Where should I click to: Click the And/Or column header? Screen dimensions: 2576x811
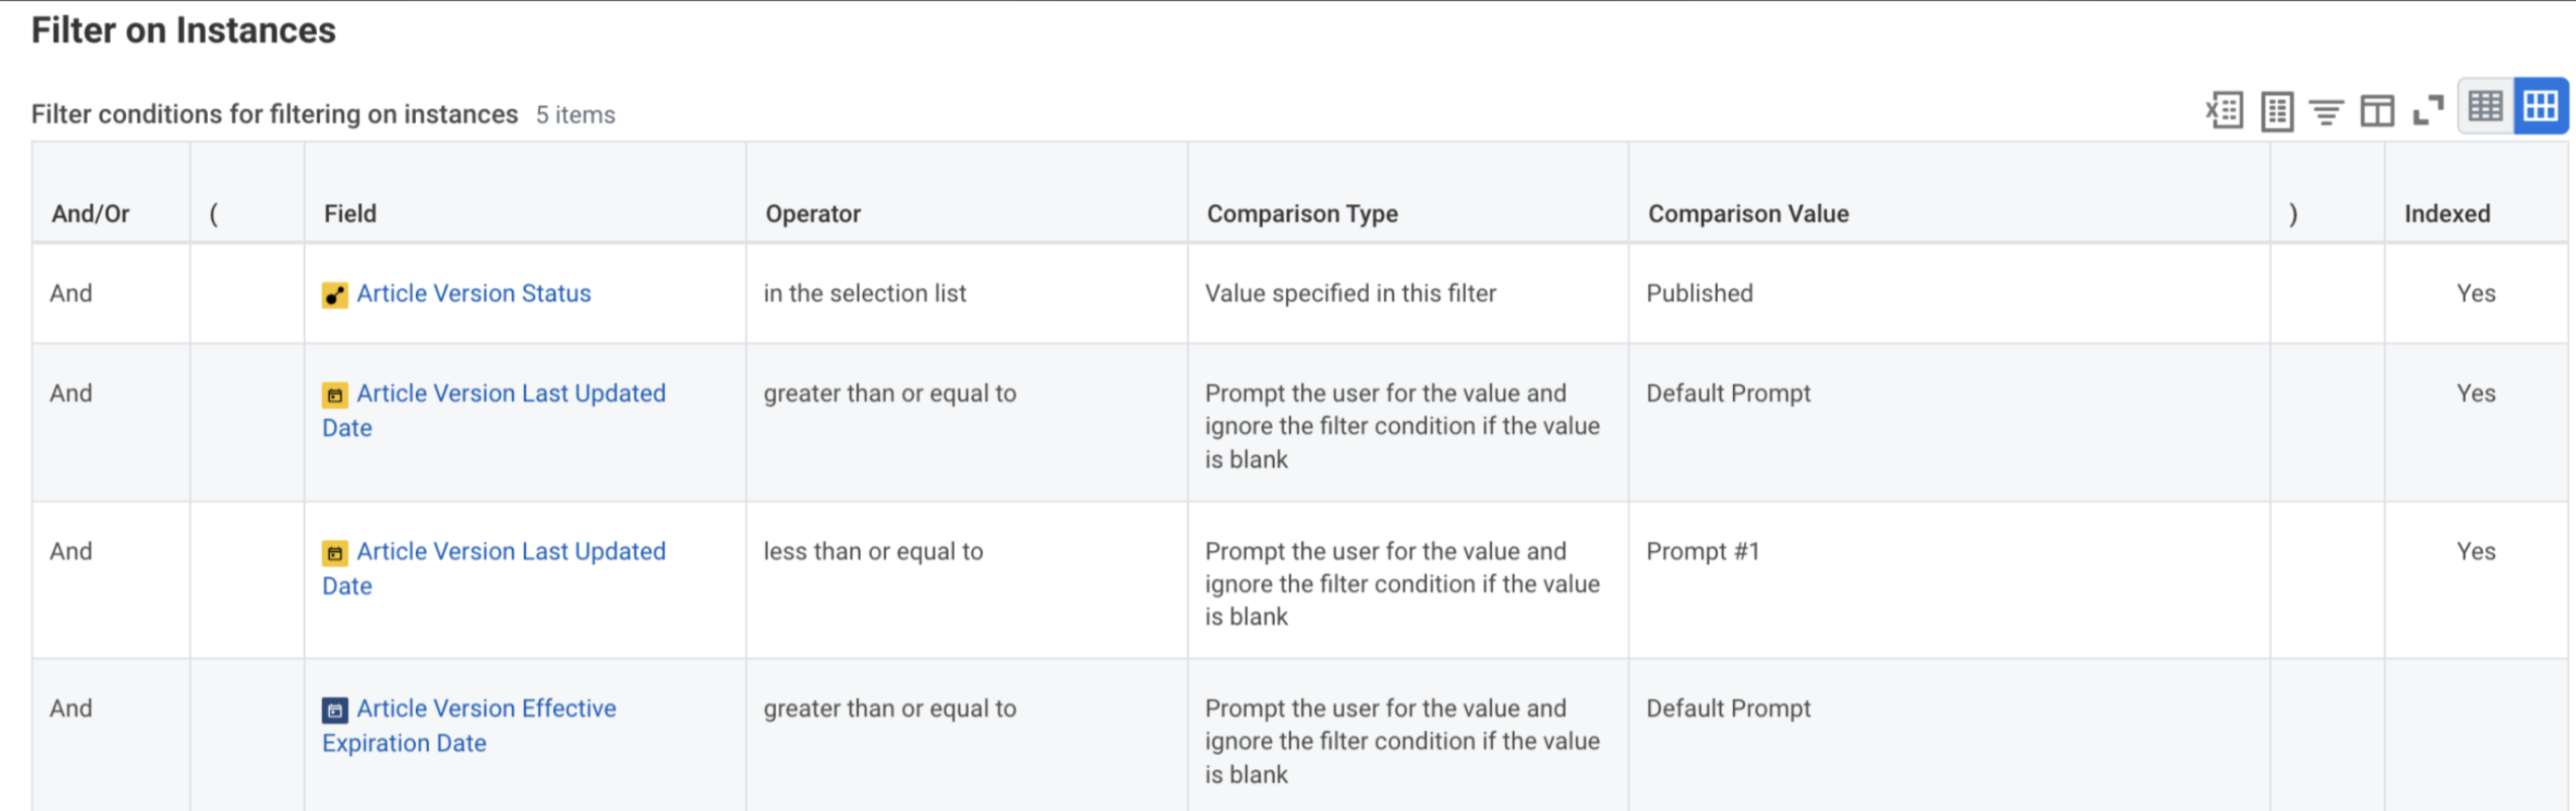(x=90, y=214)
